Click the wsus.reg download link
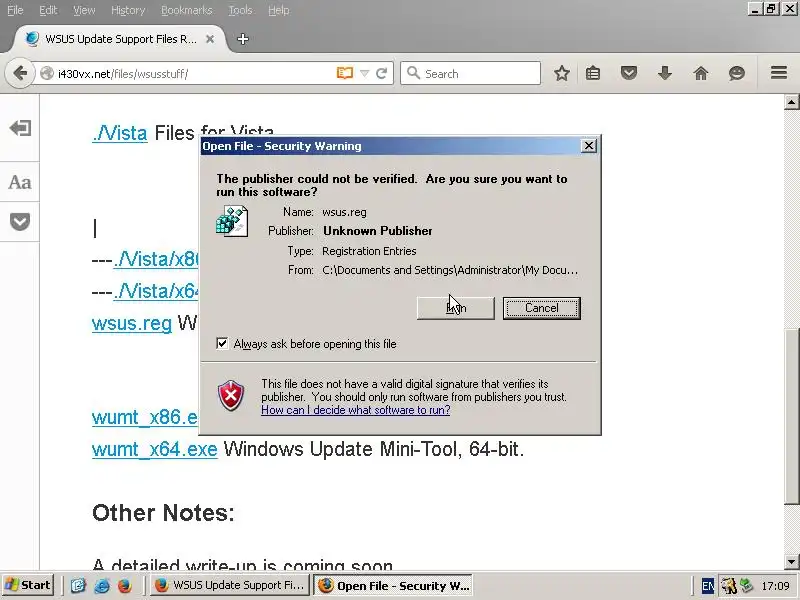This screenshot has height=600, width=800. coord(132,323)
